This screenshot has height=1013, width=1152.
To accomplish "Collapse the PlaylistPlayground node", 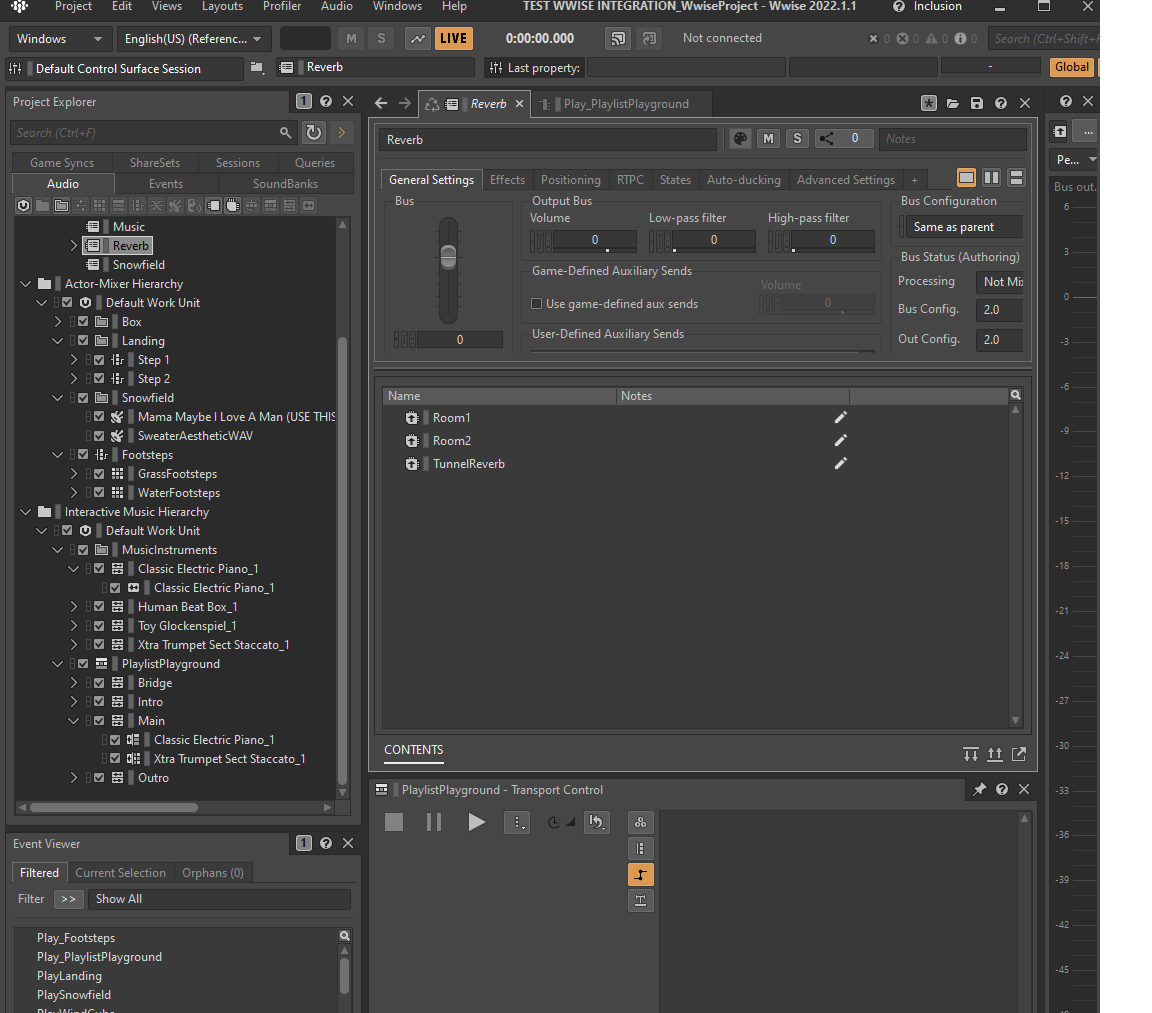I will tap(57, 664).
